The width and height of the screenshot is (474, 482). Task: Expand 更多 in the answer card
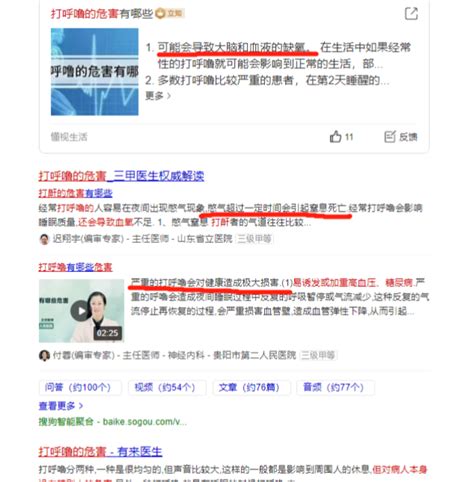158,96
